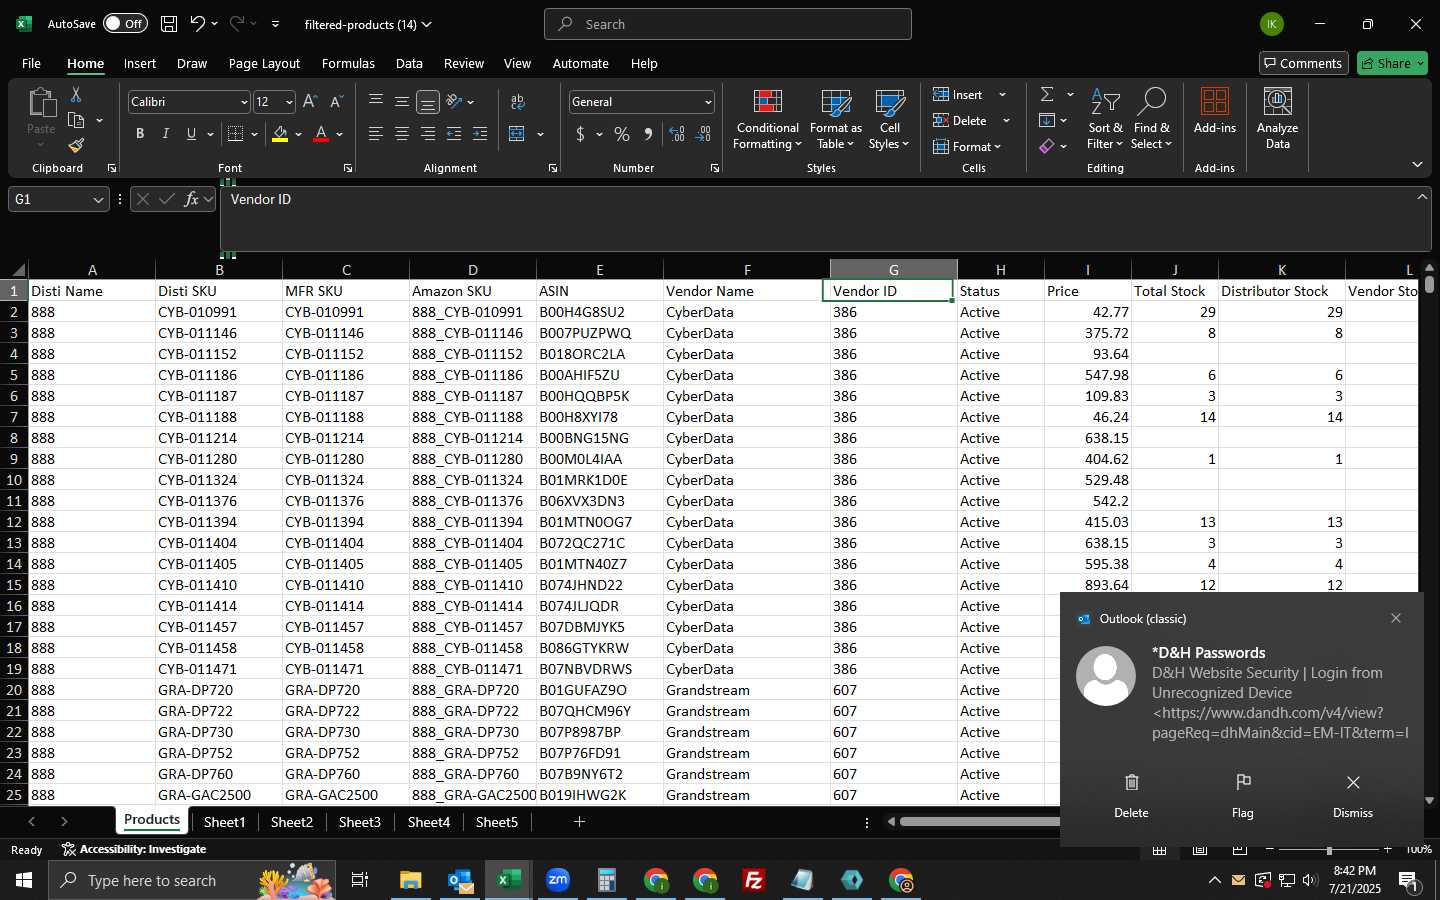Screen dimensions: 1440x900
Task: Open the Name Box dropdown arrow
Action: coord(98,200)
